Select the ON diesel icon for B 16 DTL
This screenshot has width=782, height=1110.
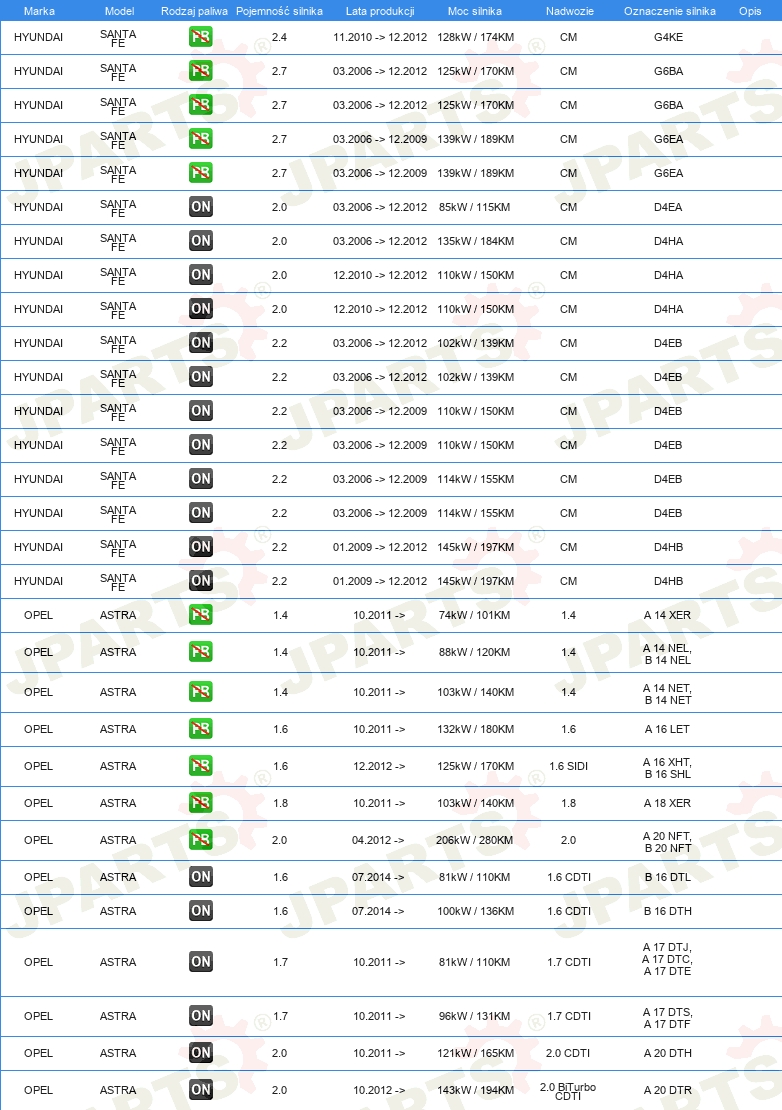point(201,877)
